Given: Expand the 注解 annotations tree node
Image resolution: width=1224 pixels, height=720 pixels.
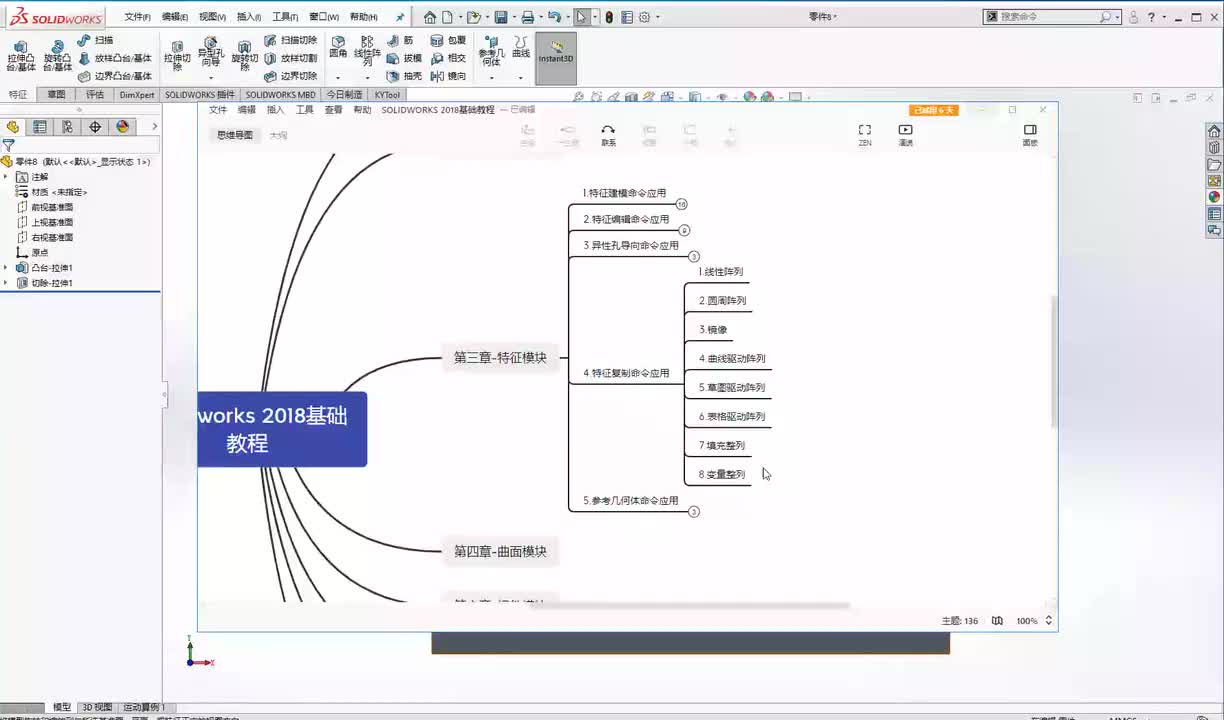Looking at the screenshot, I should (x=5, y=176).
